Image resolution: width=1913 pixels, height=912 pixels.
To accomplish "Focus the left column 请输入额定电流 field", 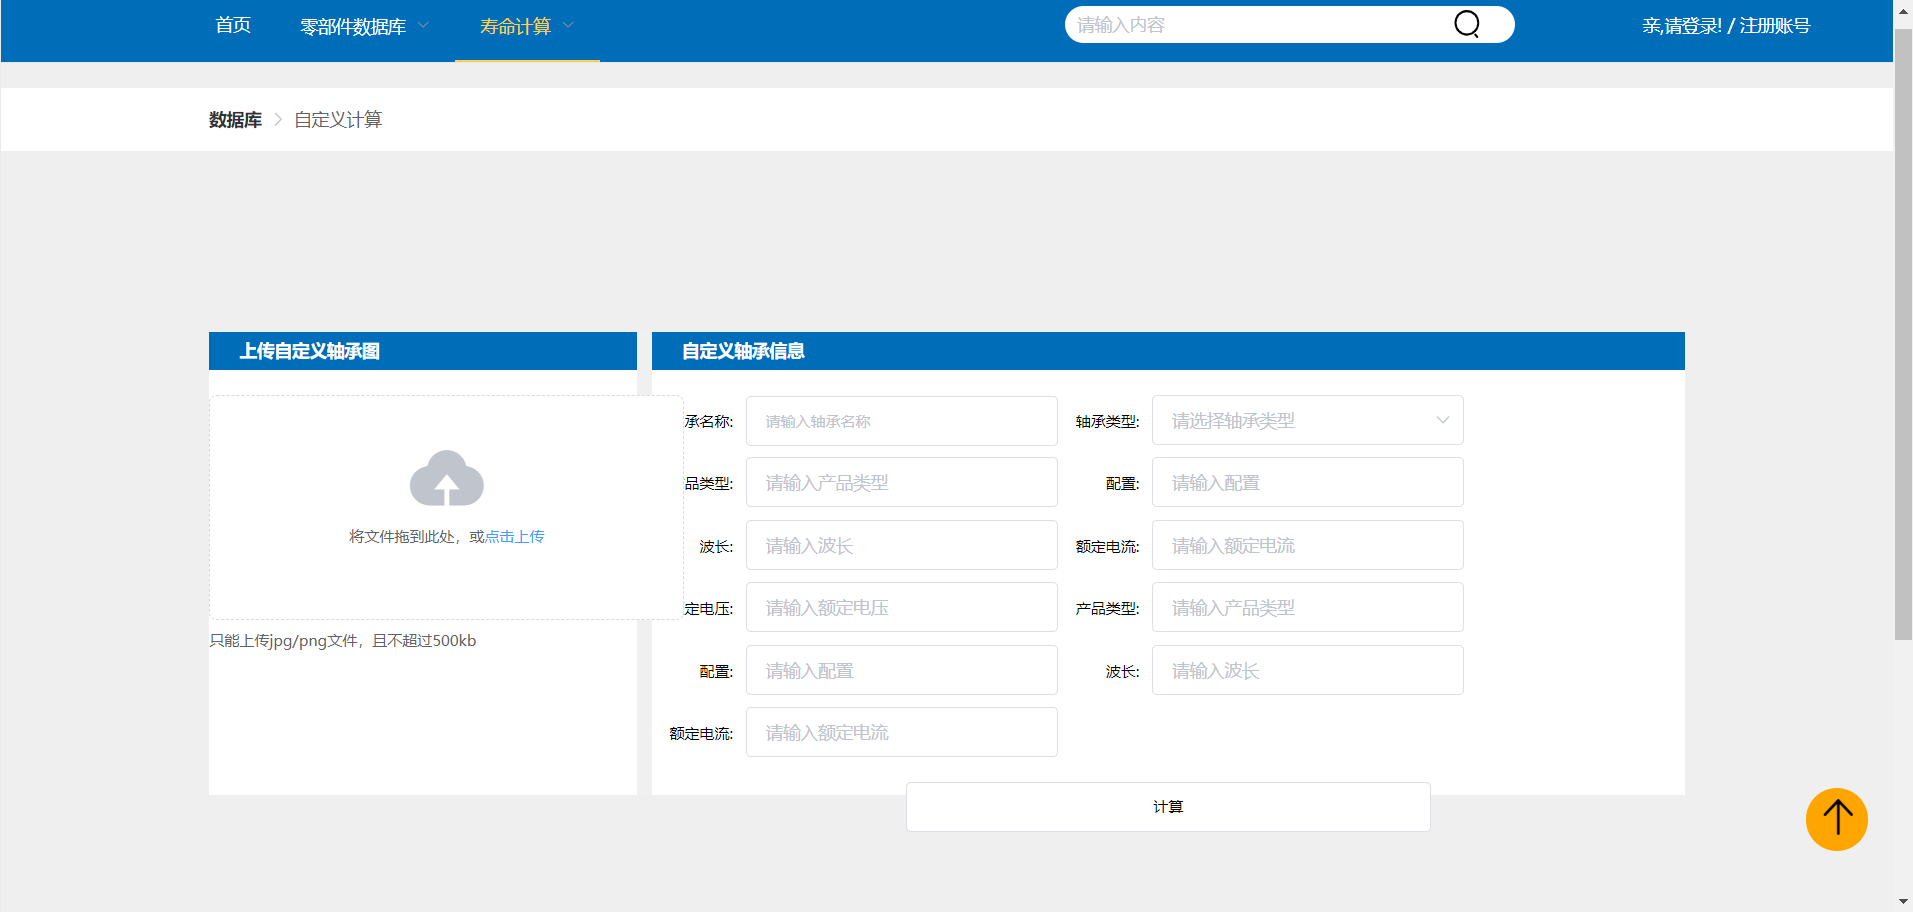I will pos(901,733).
